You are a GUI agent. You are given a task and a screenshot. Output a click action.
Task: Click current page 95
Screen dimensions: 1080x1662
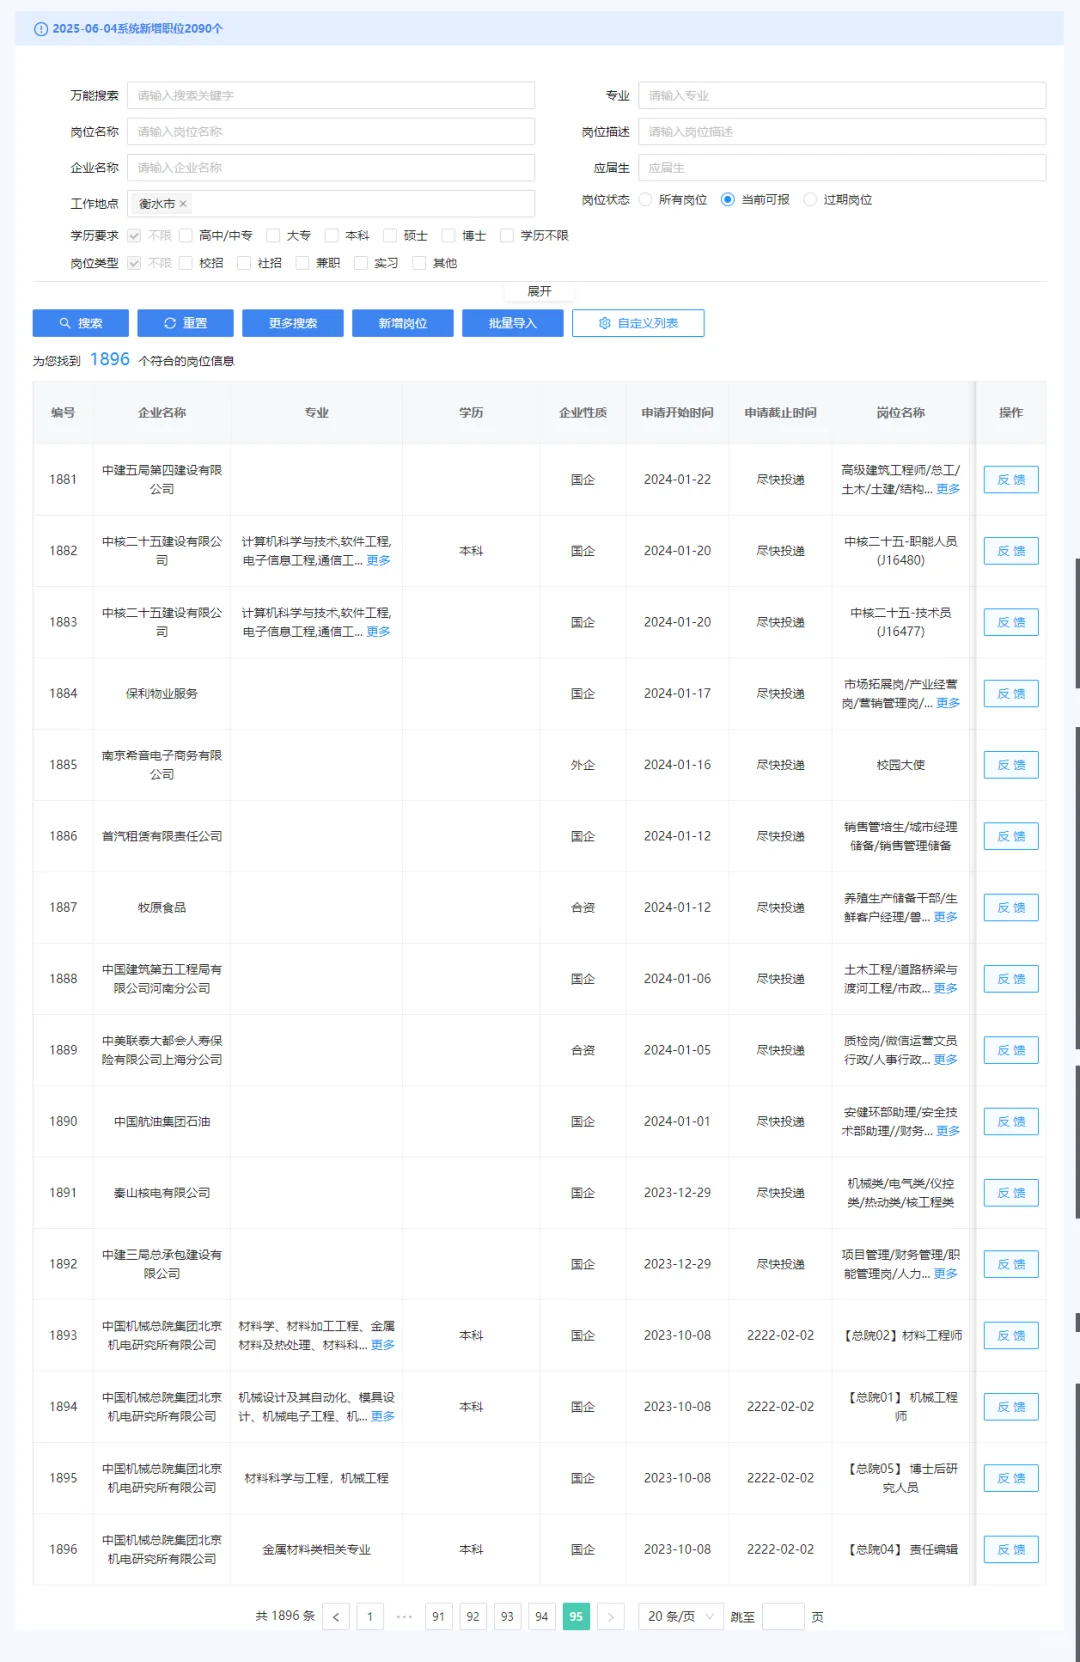coord(576,1617)
